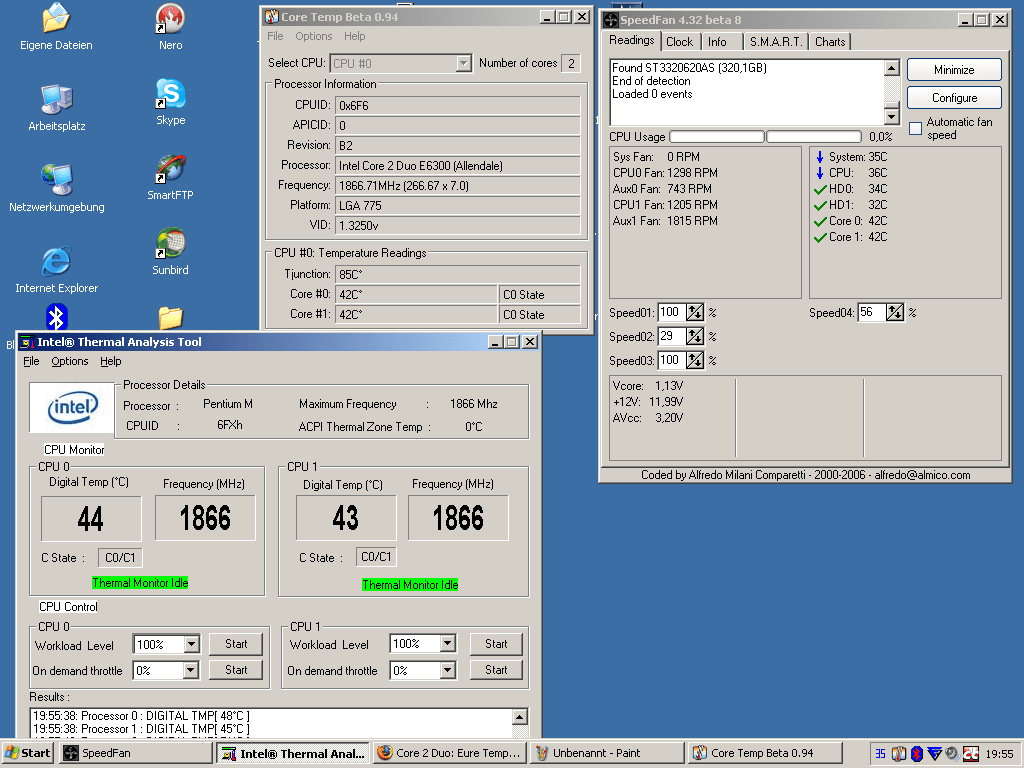Switch to Core 2 Duo Firefox taskbar button
This screenshot has width=1024, height=768.
(449, 753)
